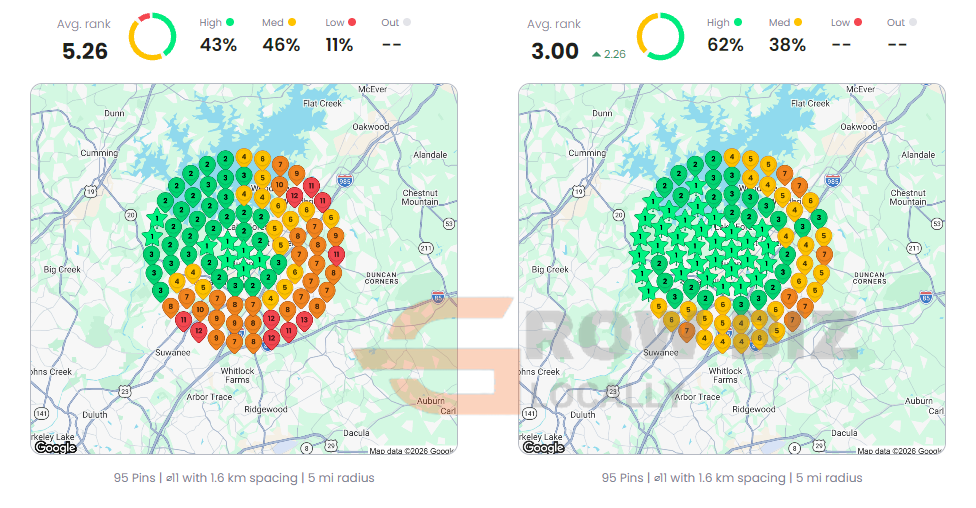
Task: Click Map data ©2026 Google on right map
Action: pyautogui.click(x=899, y=451)
